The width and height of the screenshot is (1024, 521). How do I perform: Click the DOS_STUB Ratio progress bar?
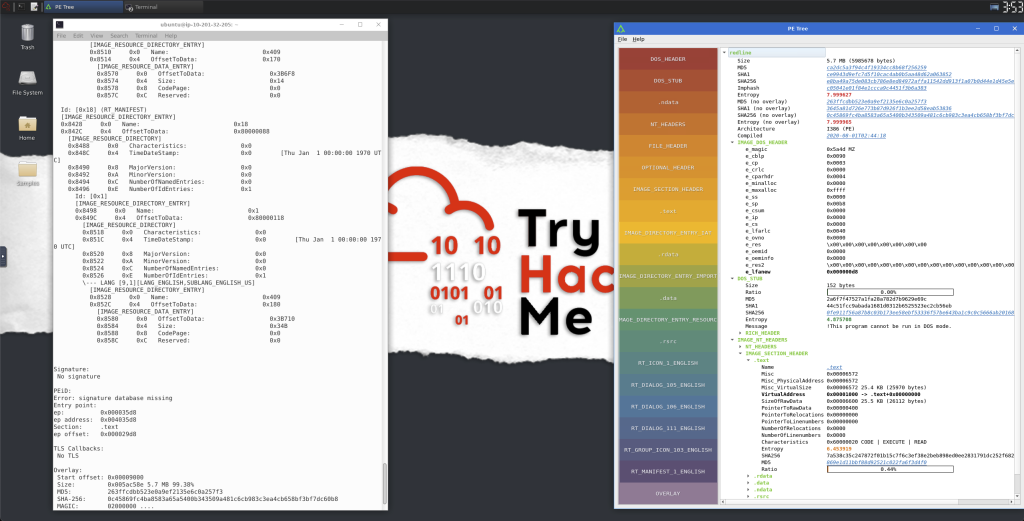[889, 292]
